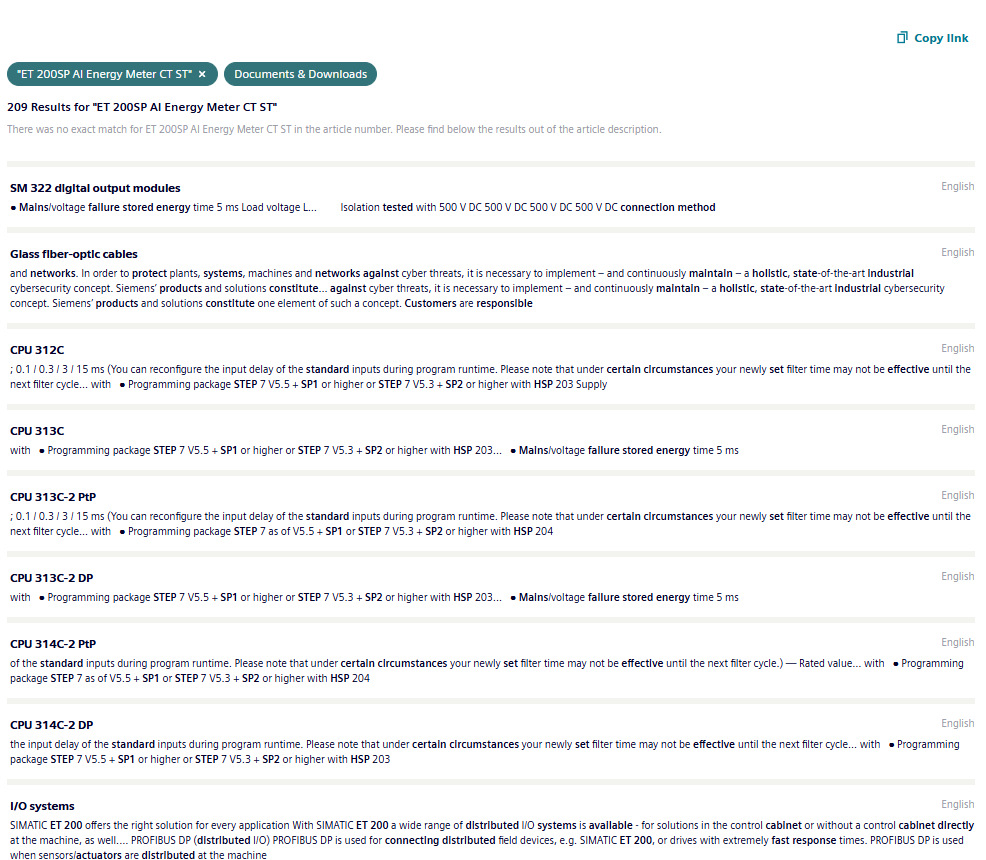The image size is (986, 860).
Task: Click the Documents & Downloads filter chip
Action: tap(301, 74)
